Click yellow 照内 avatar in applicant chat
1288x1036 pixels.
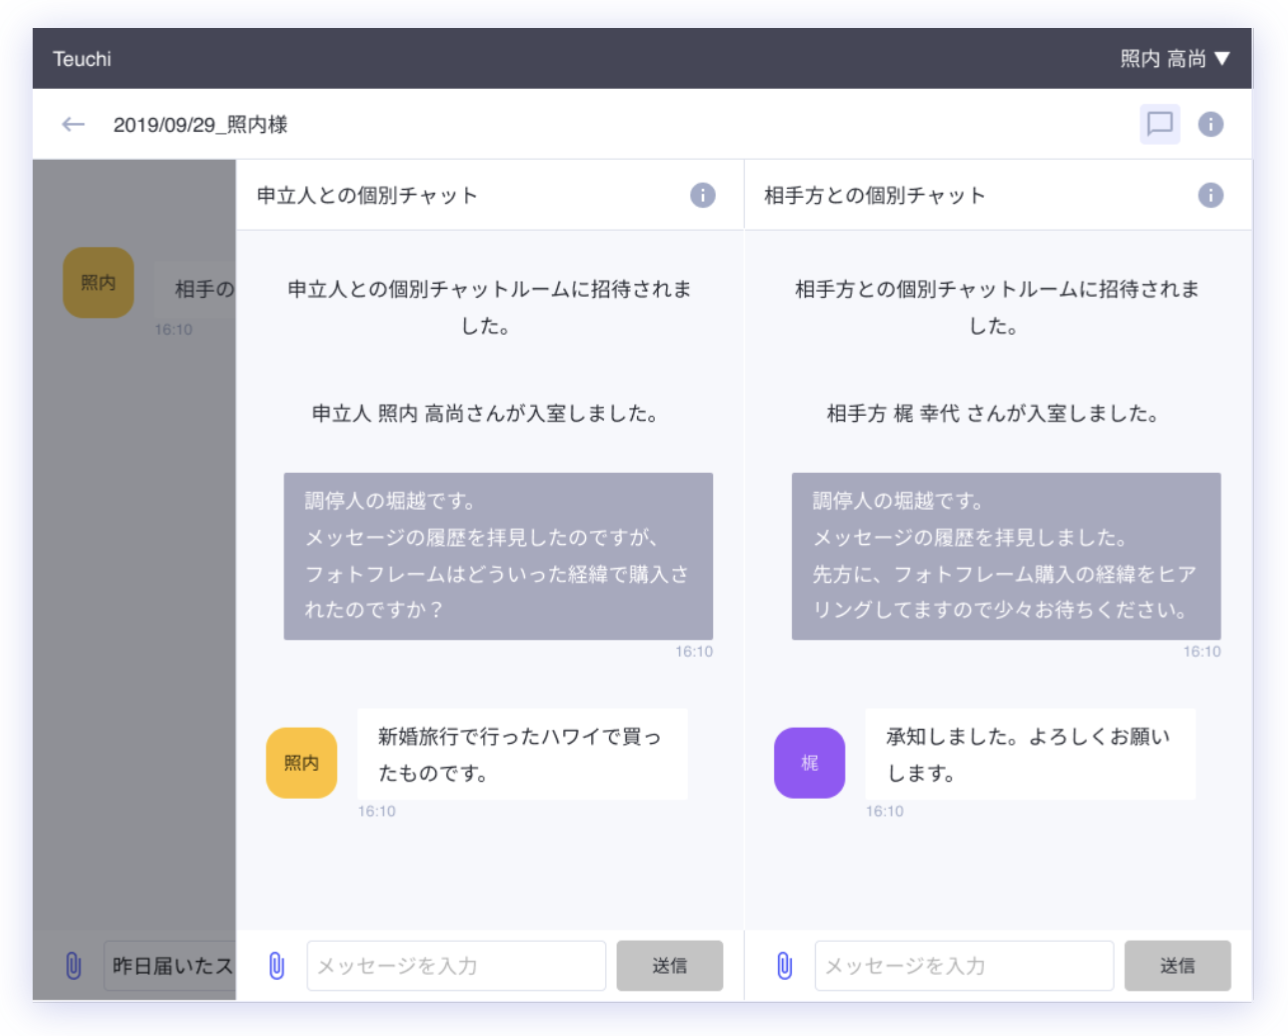coord(301,763)
